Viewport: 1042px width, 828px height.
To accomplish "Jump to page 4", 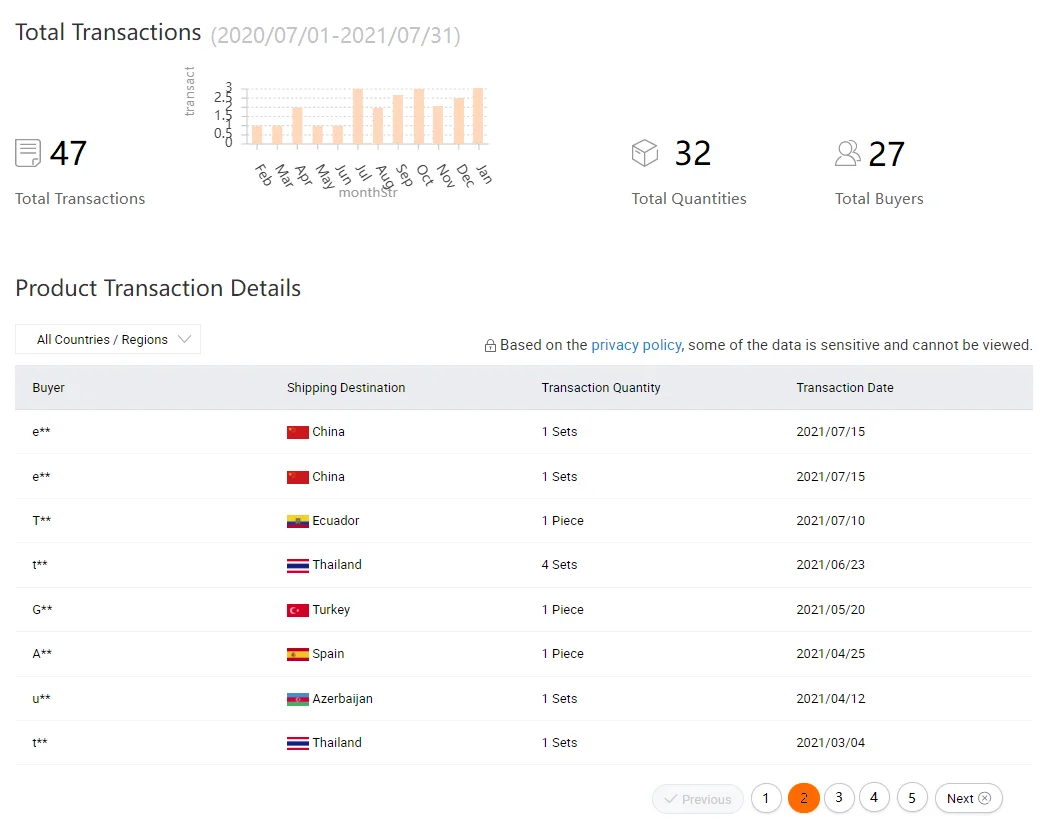I will pos(874,798).
